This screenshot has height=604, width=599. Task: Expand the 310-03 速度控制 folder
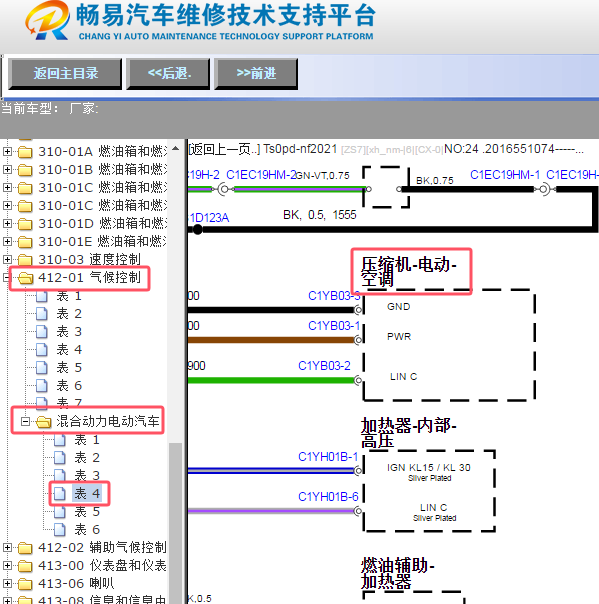point(7,259)
